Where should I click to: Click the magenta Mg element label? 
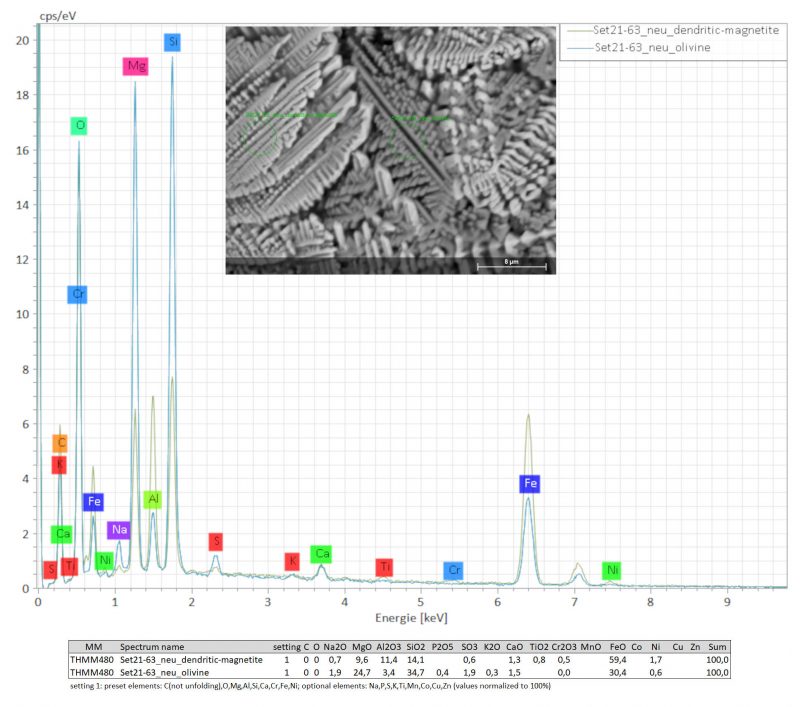click(135, 67)
